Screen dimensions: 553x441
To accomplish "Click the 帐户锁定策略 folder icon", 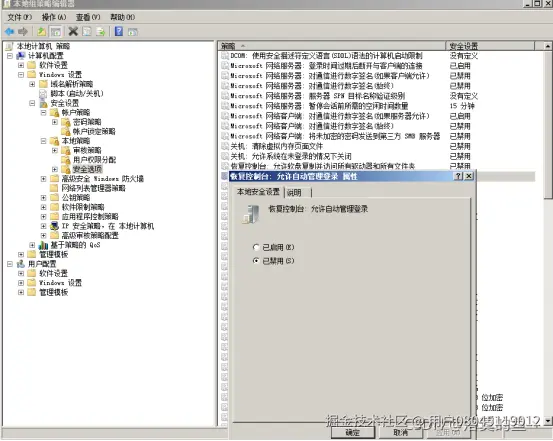I will coord(66,131).
